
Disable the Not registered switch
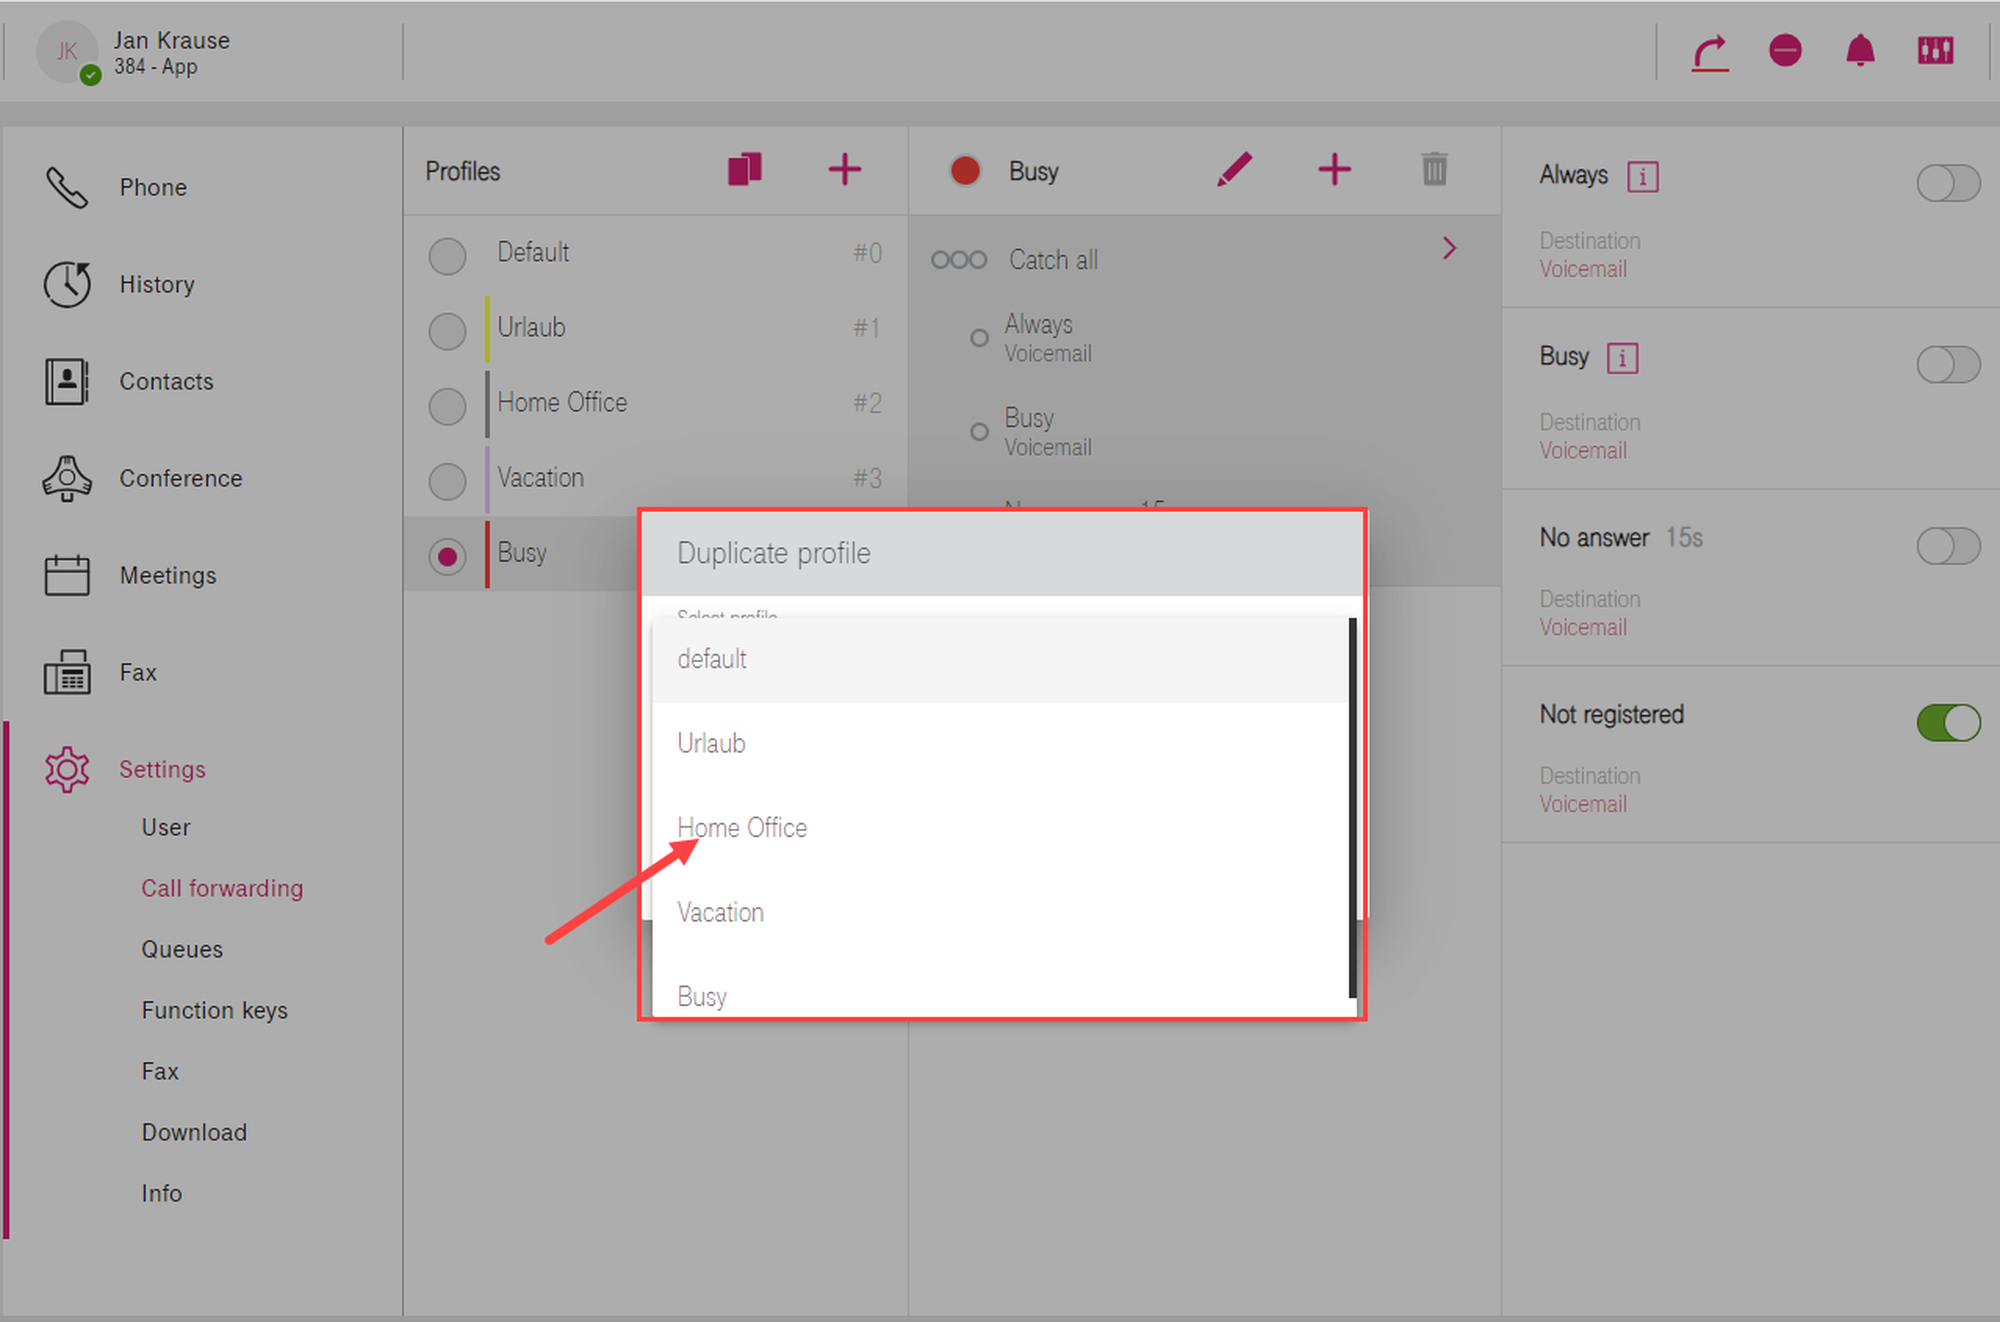pos(1947,722)
